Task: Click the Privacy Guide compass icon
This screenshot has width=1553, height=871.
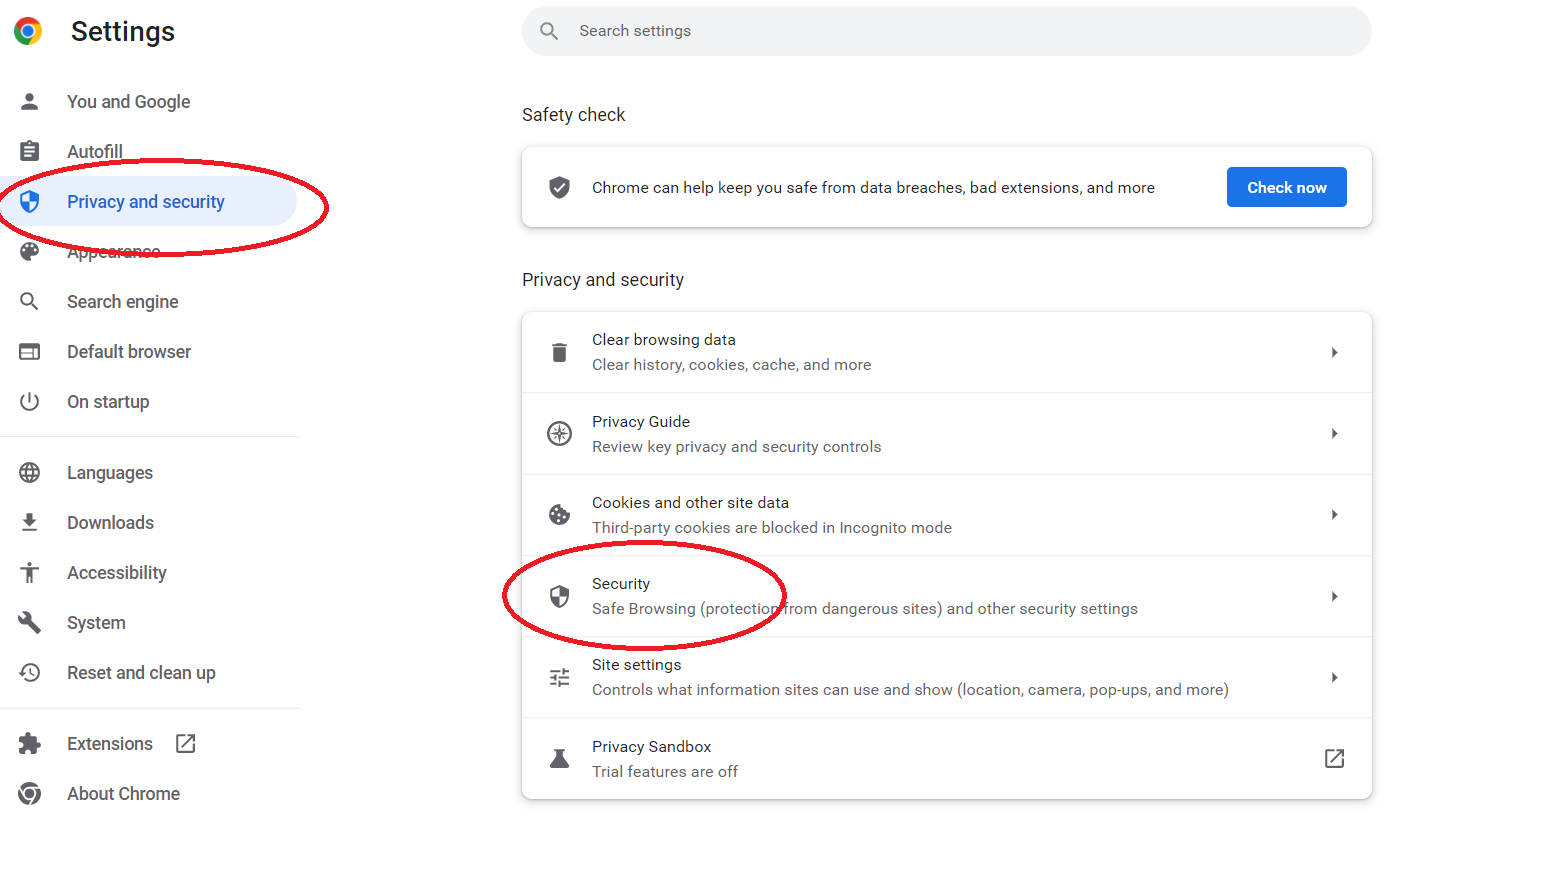Action: [559, 433]
